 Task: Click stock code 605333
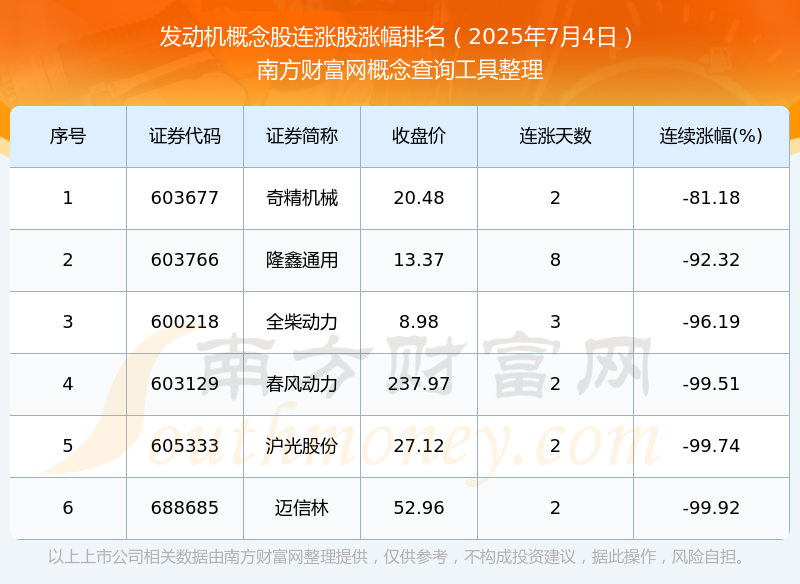click(x=185, y=446)
